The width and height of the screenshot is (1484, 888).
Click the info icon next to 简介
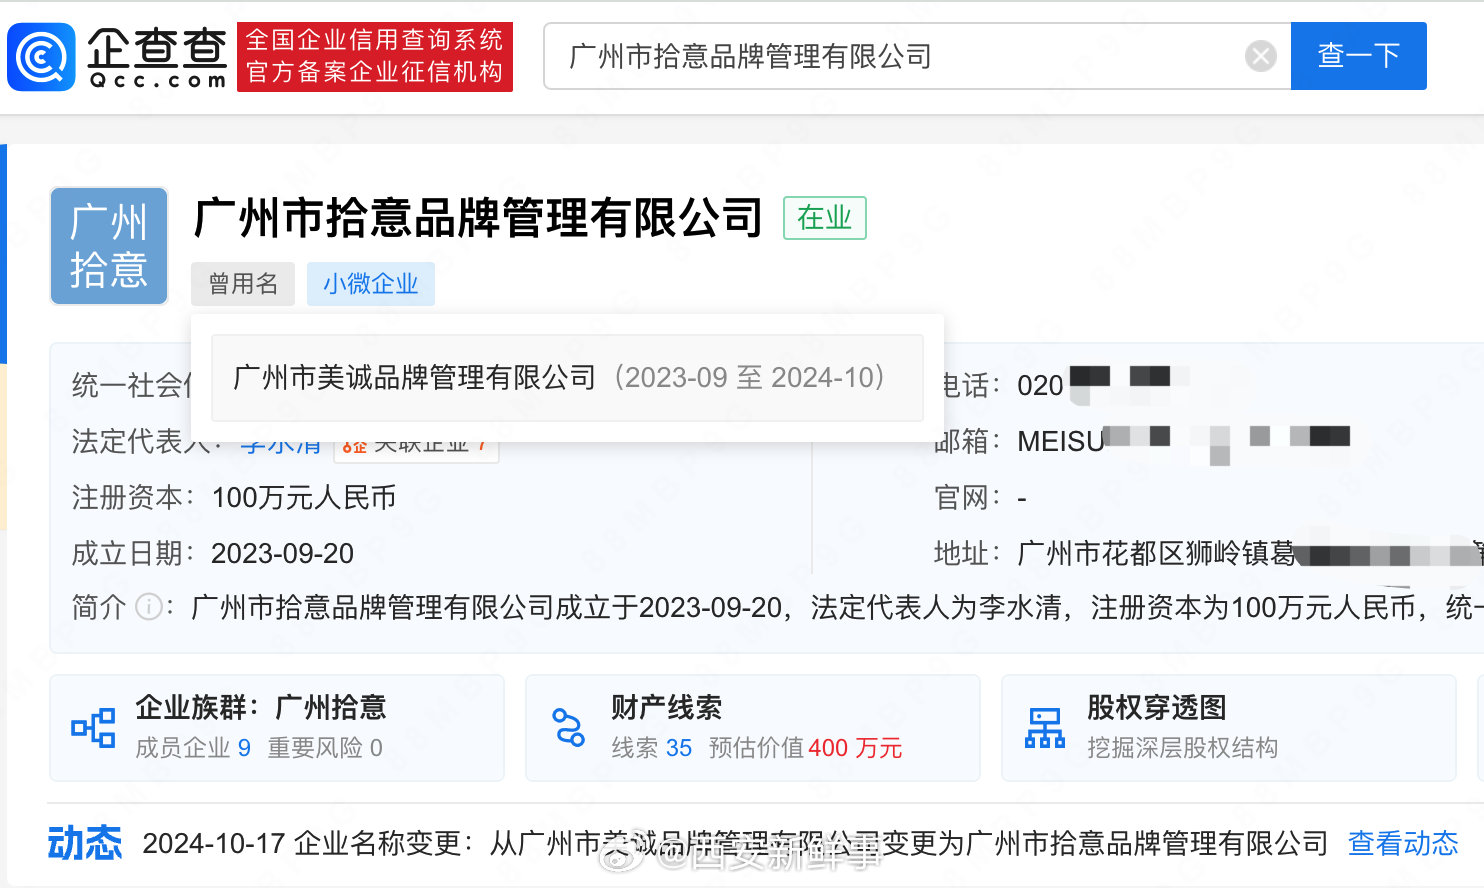tap(149, 607)
